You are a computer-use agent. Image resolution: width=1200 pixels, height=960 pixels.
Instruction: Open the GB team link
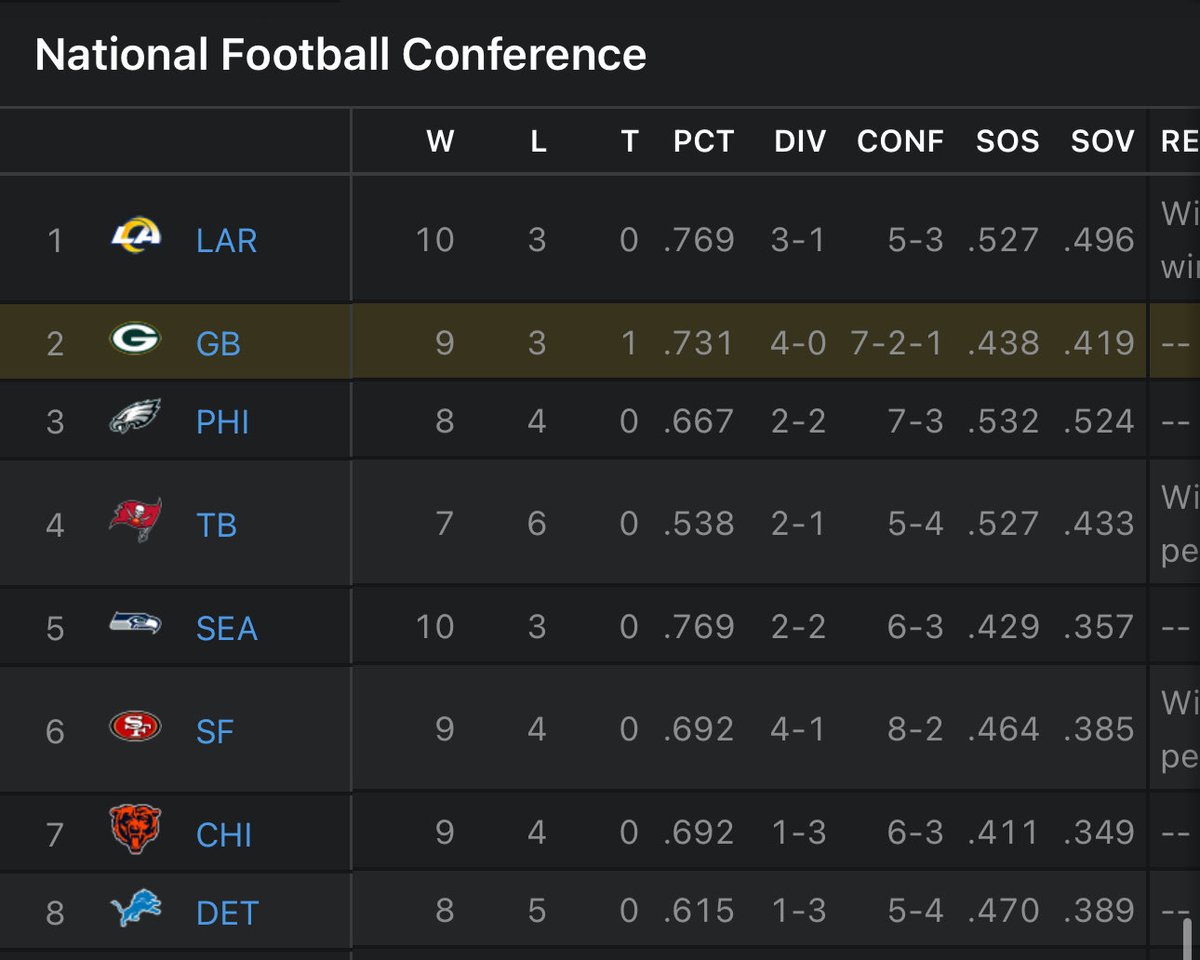(x=218, y=344)
